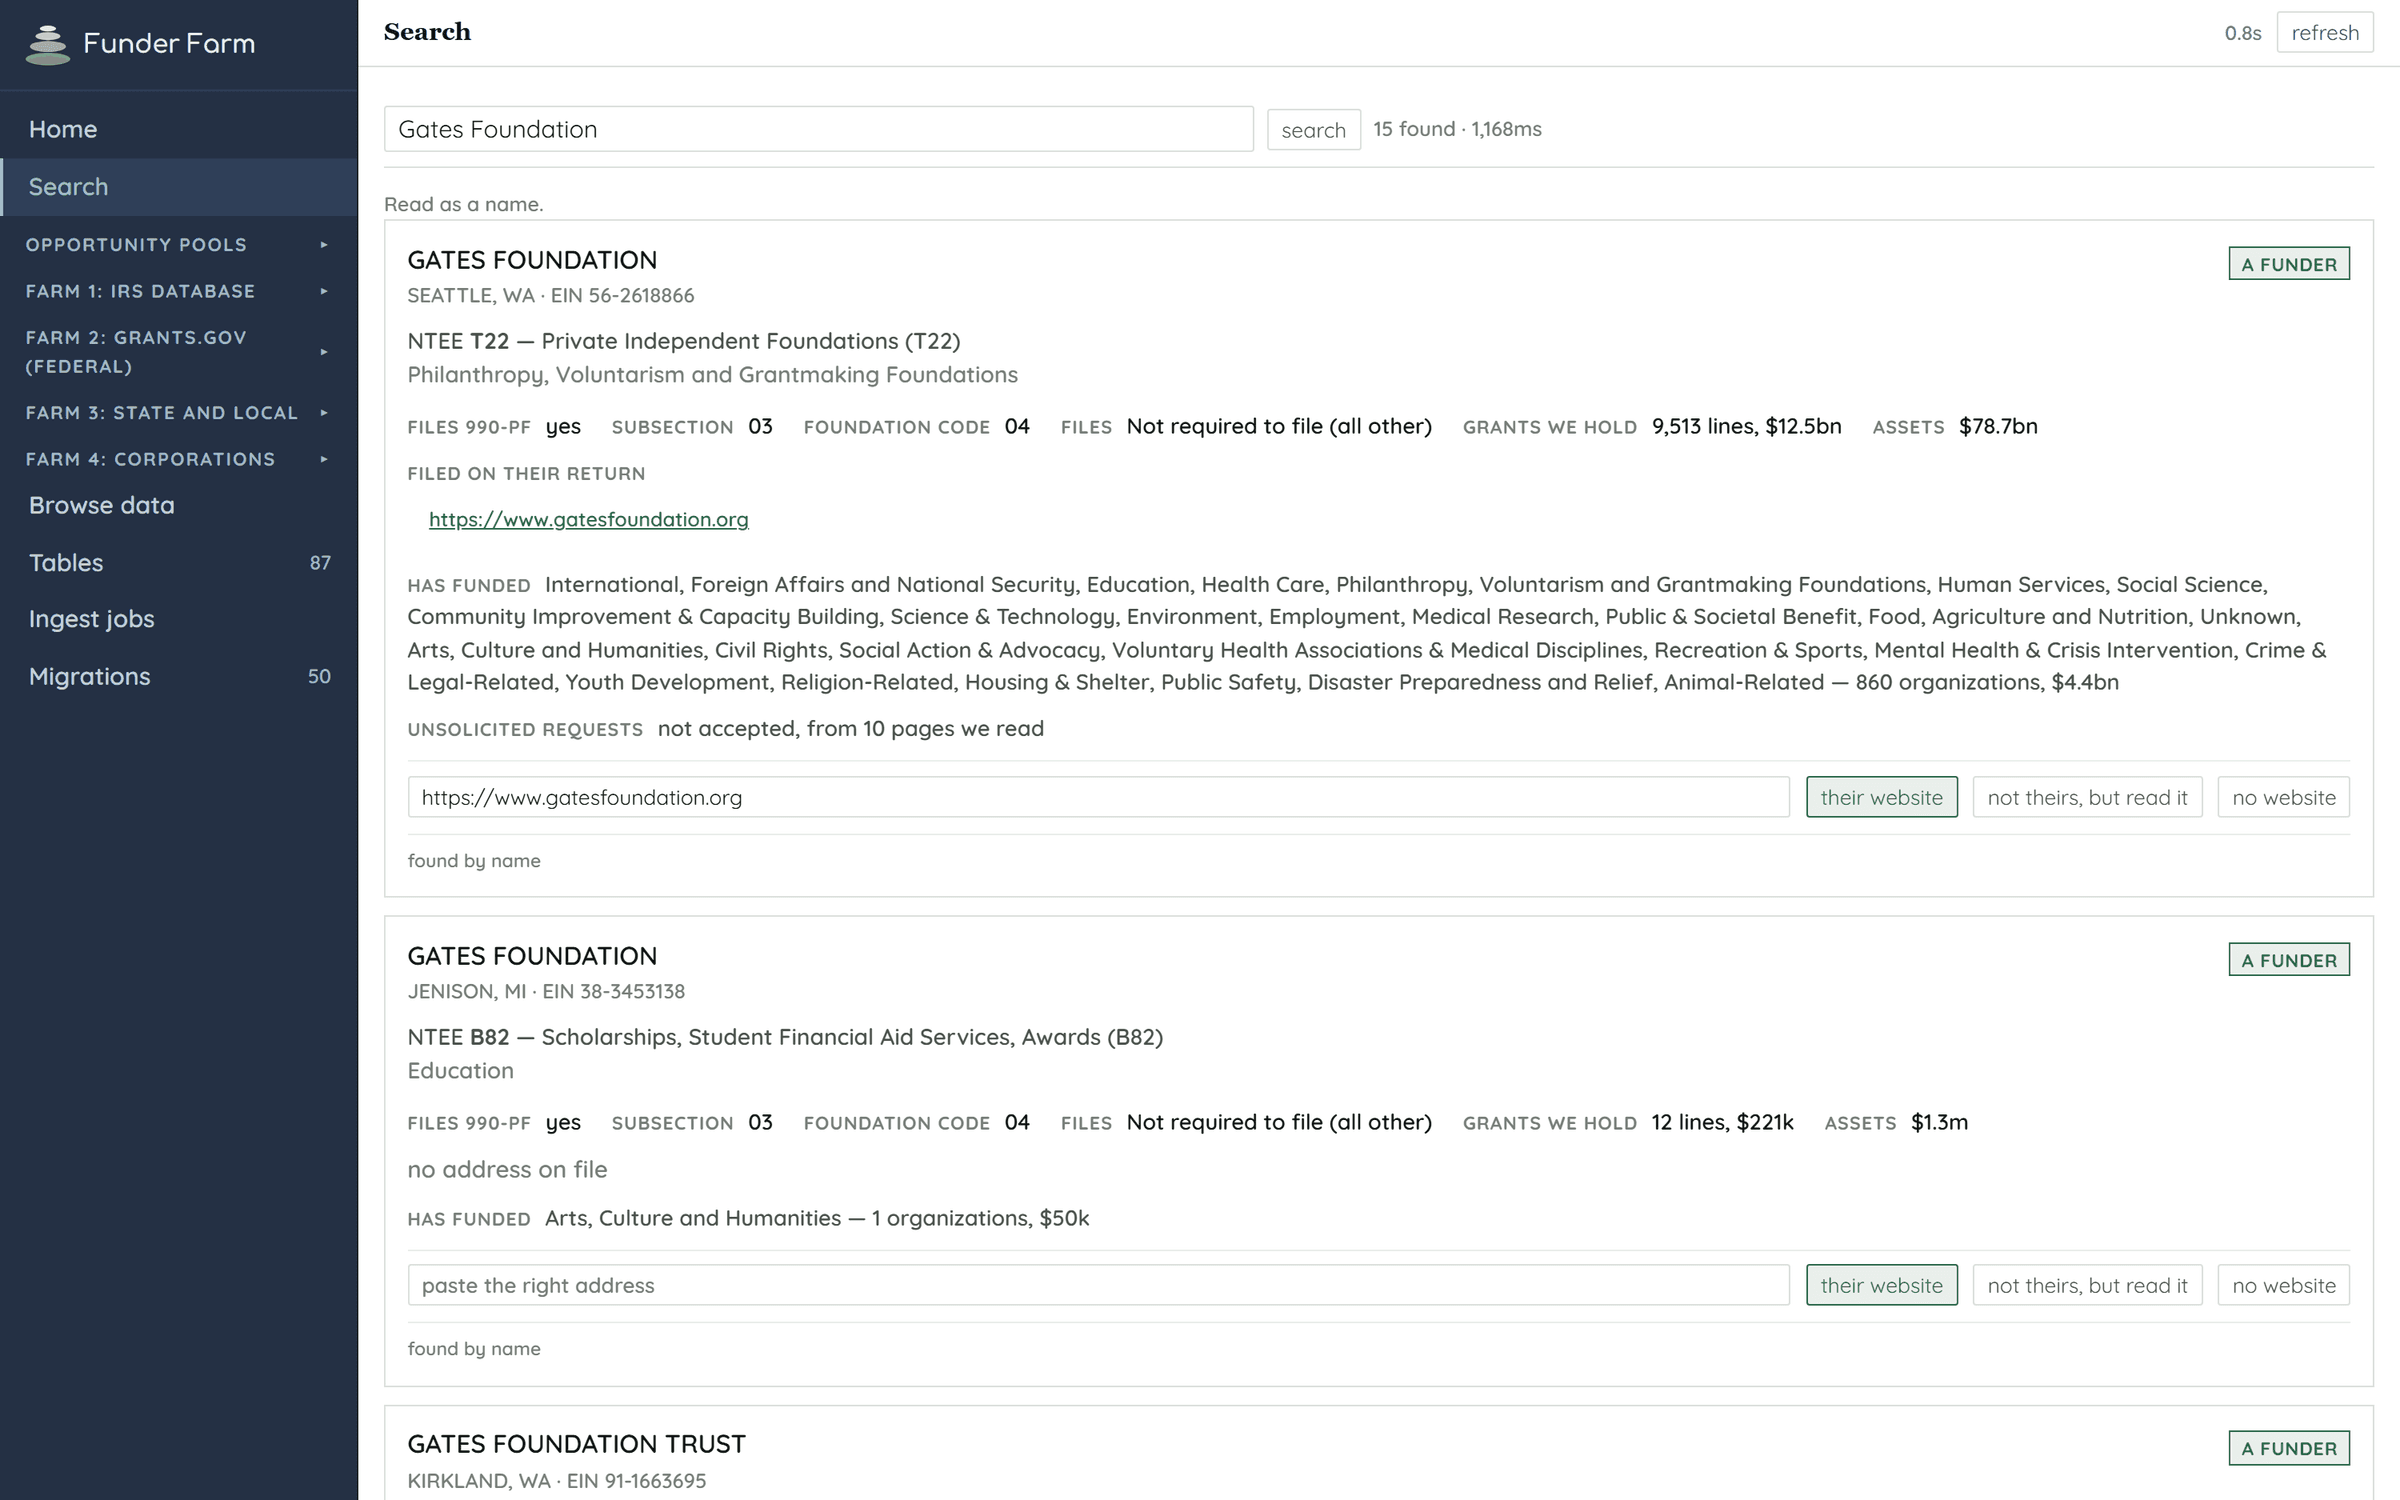Click assets value '$78.7bn'
The width and height of the screenshot is (2400, 1500).
coord(1998,426)
